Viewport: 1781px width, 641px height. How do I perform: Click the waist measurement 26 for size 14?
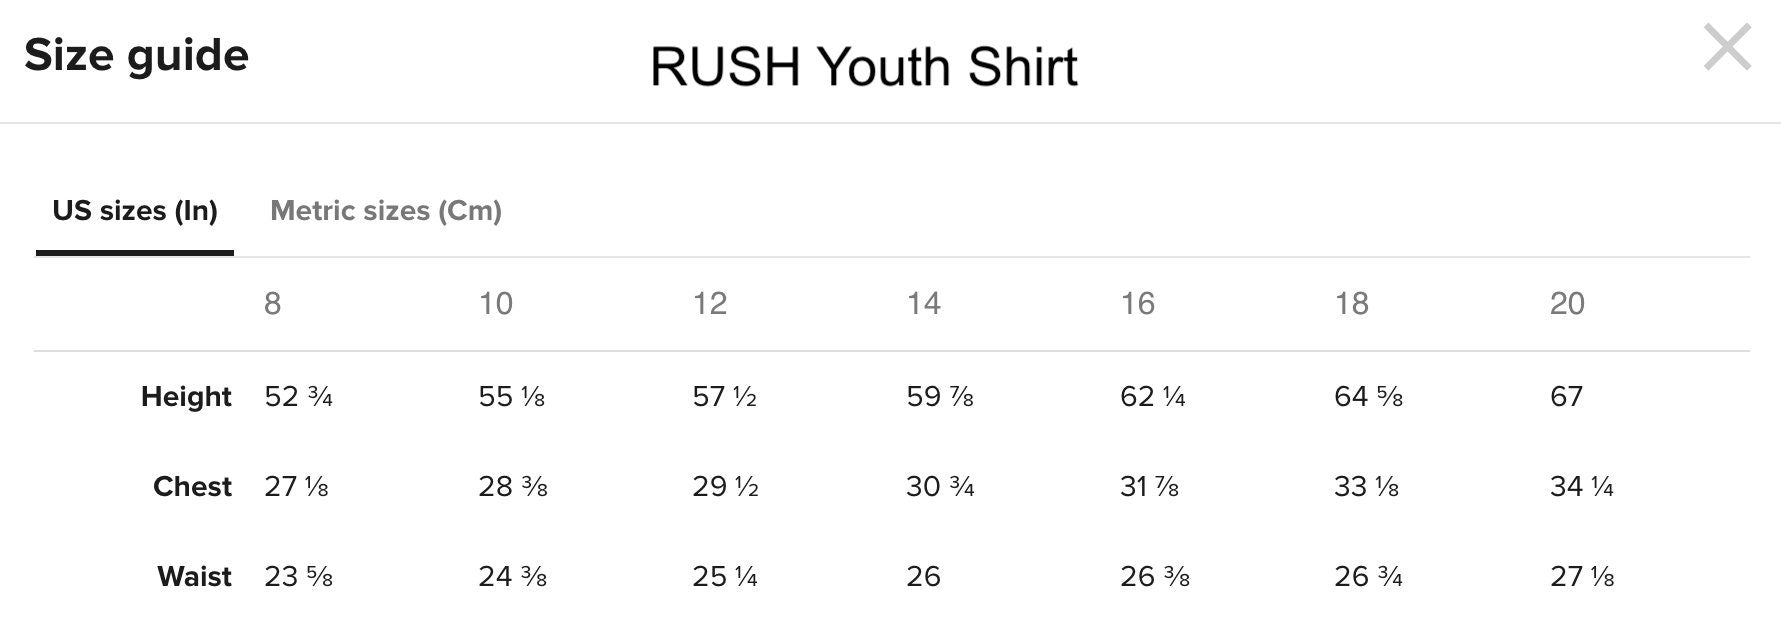click(x=927, y=577)
